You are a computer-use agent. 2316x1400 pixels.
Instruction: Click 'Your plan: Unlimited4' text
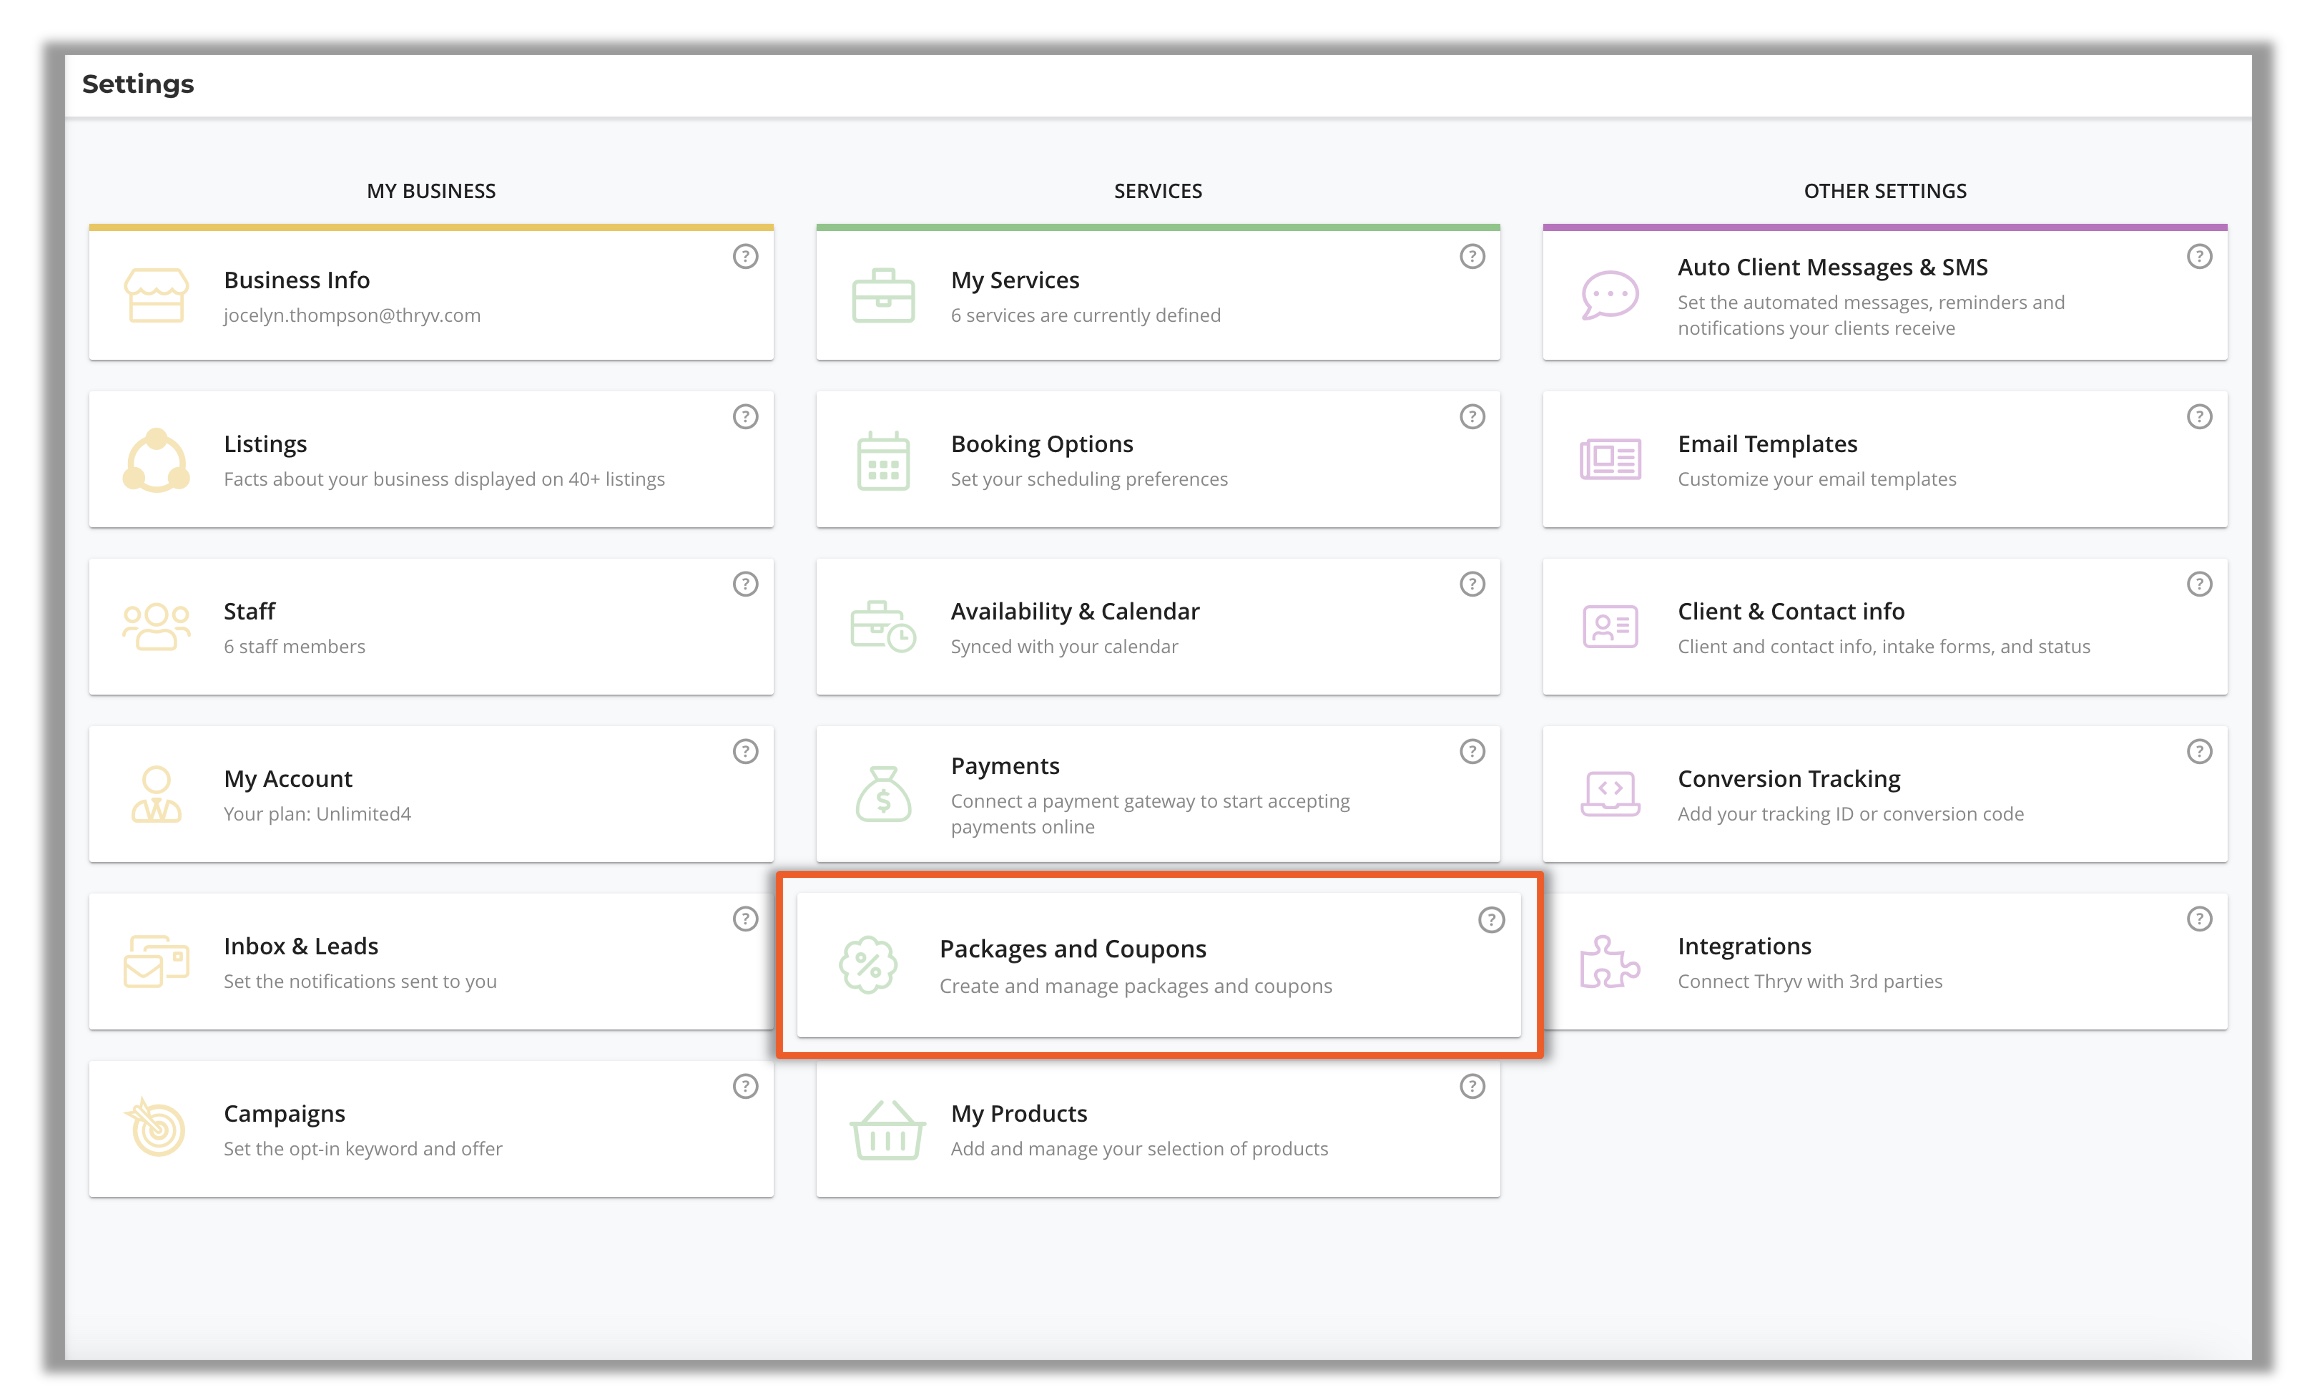coord(317,815)
